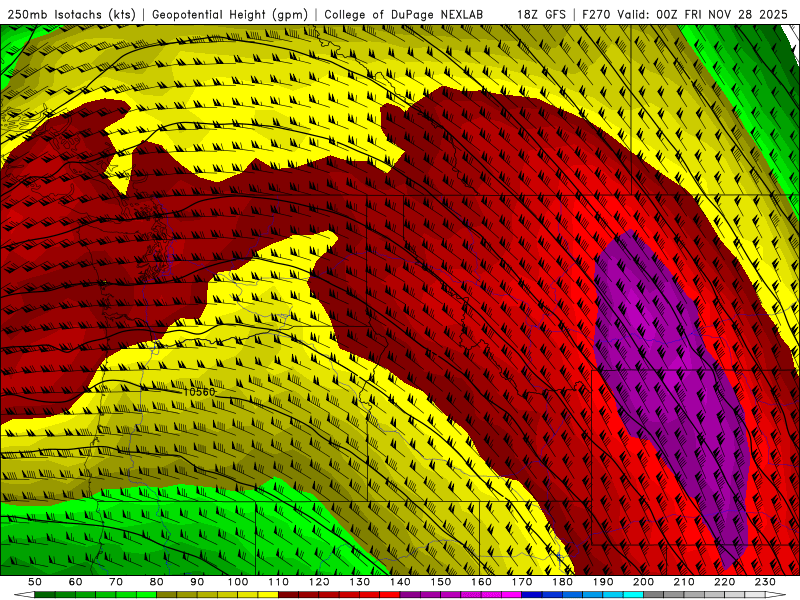This screenshot has height=600, width=800.
Task: Click the darkest green swatch under 50
Action: tap(44, 594)
